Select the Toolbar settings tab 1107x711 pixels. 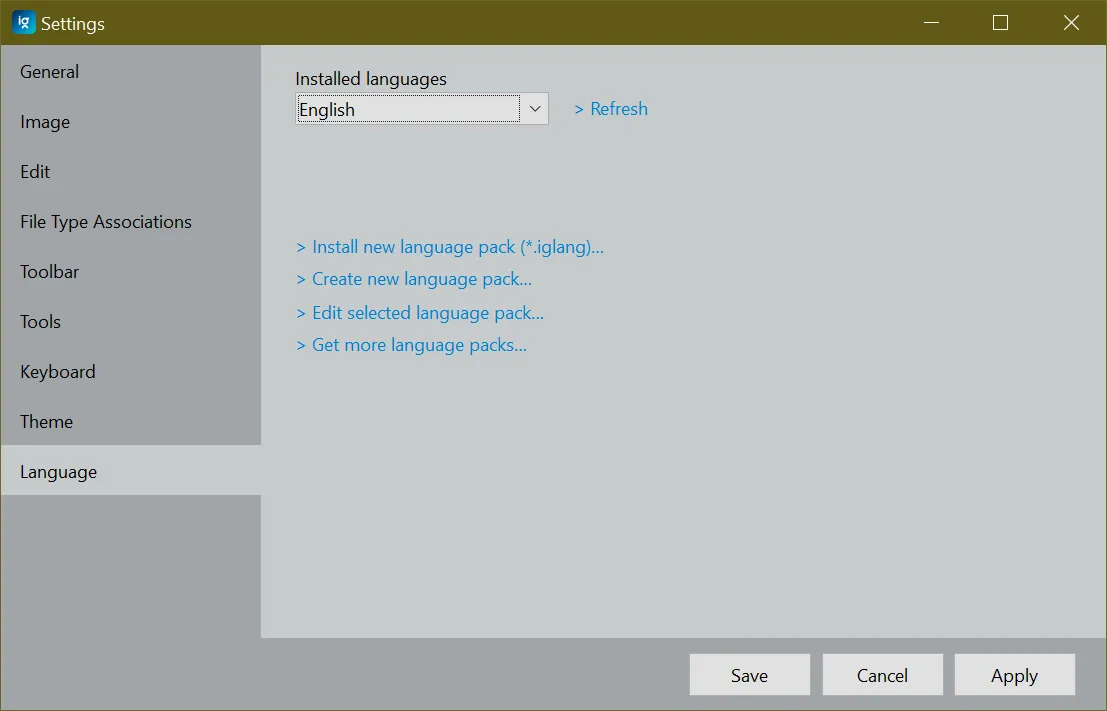point(131,272)
